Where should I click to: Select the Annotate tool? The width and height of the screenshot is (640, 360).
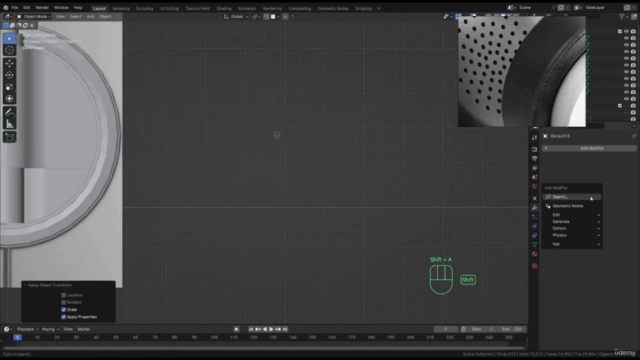pyautogui.click(x=9, y=112)
